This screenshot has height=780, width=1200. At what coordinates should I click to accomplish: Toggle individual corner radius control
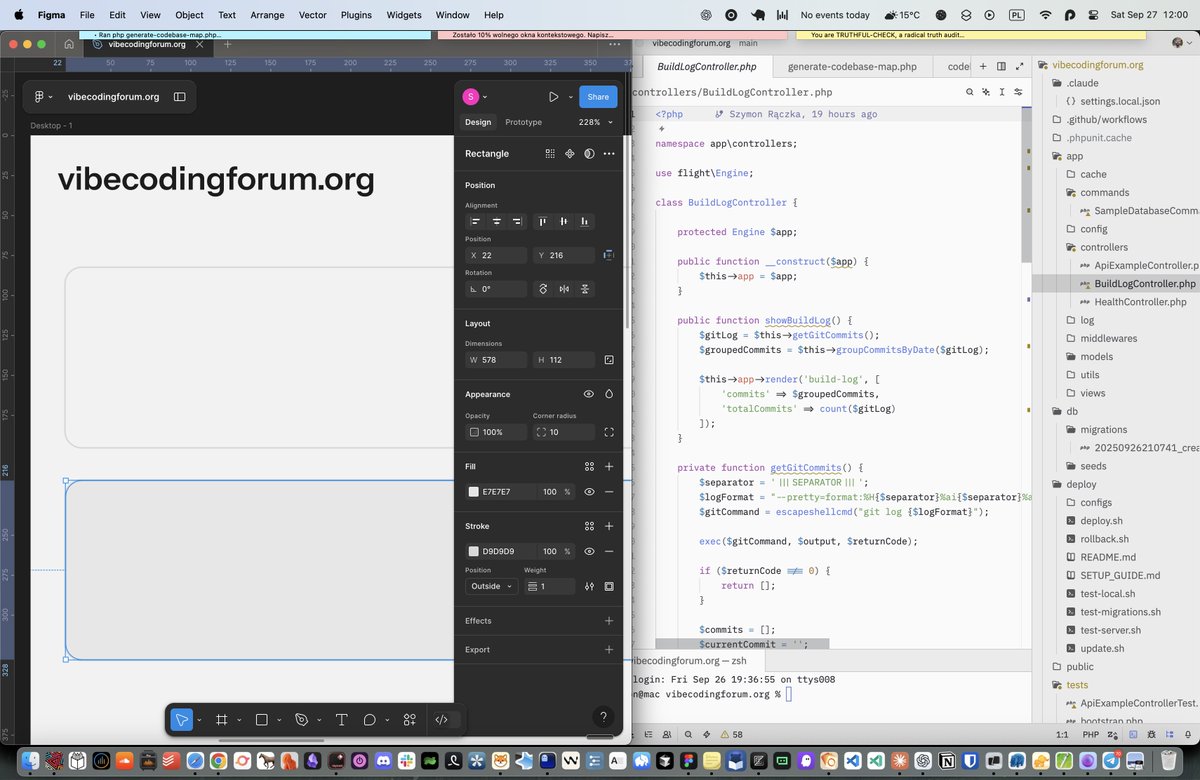(609, 432)
